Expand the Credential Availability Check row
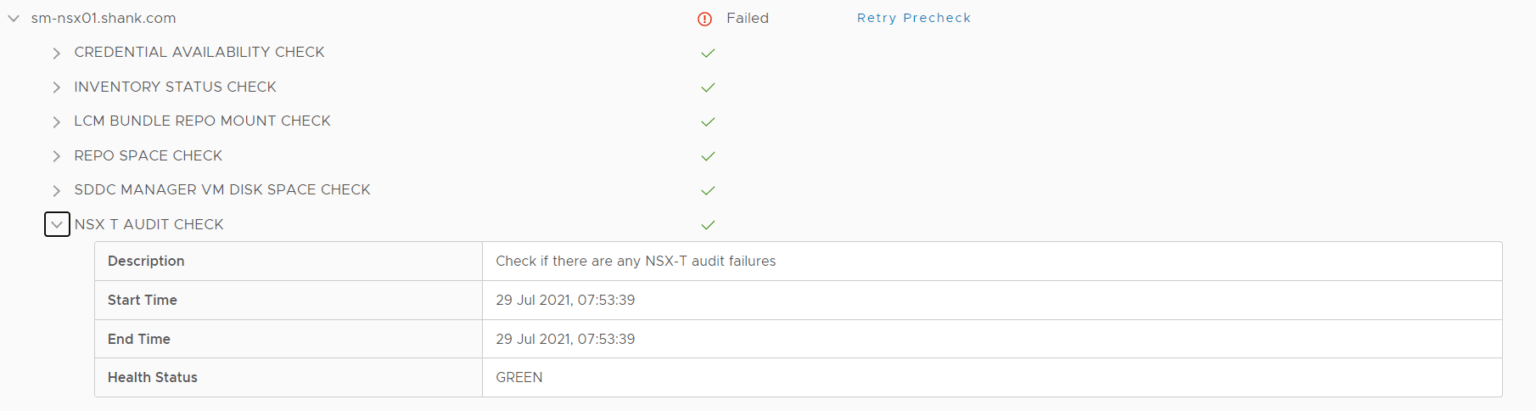This screenshot has width=1536, height=411. pos(57,53)
